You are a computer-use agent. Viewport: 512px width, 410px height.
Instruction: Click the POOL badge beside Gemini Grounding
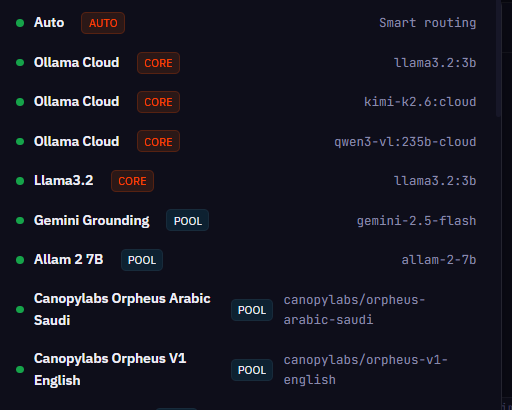click(x=188, y=220)
